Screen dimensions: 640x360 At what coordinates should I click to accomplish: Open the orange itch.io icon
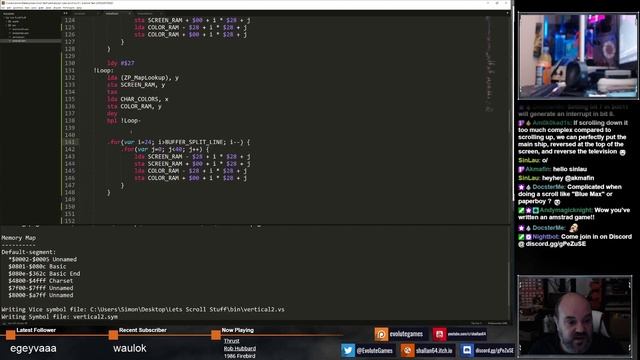pyautogui.click(x=407, y=350)
